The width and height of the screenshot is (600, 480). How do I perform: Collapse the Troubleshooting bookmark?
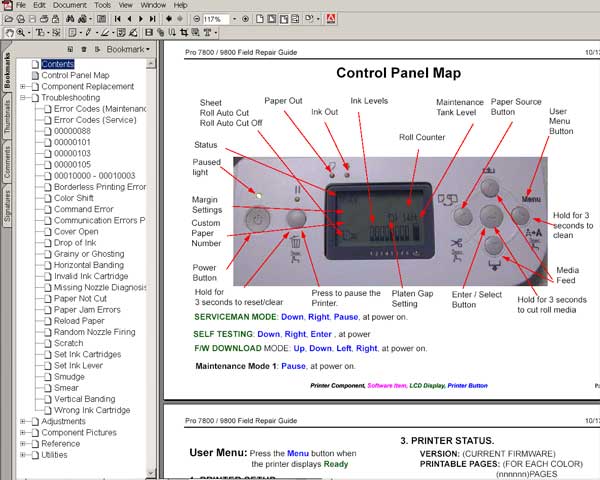[23, 98]
